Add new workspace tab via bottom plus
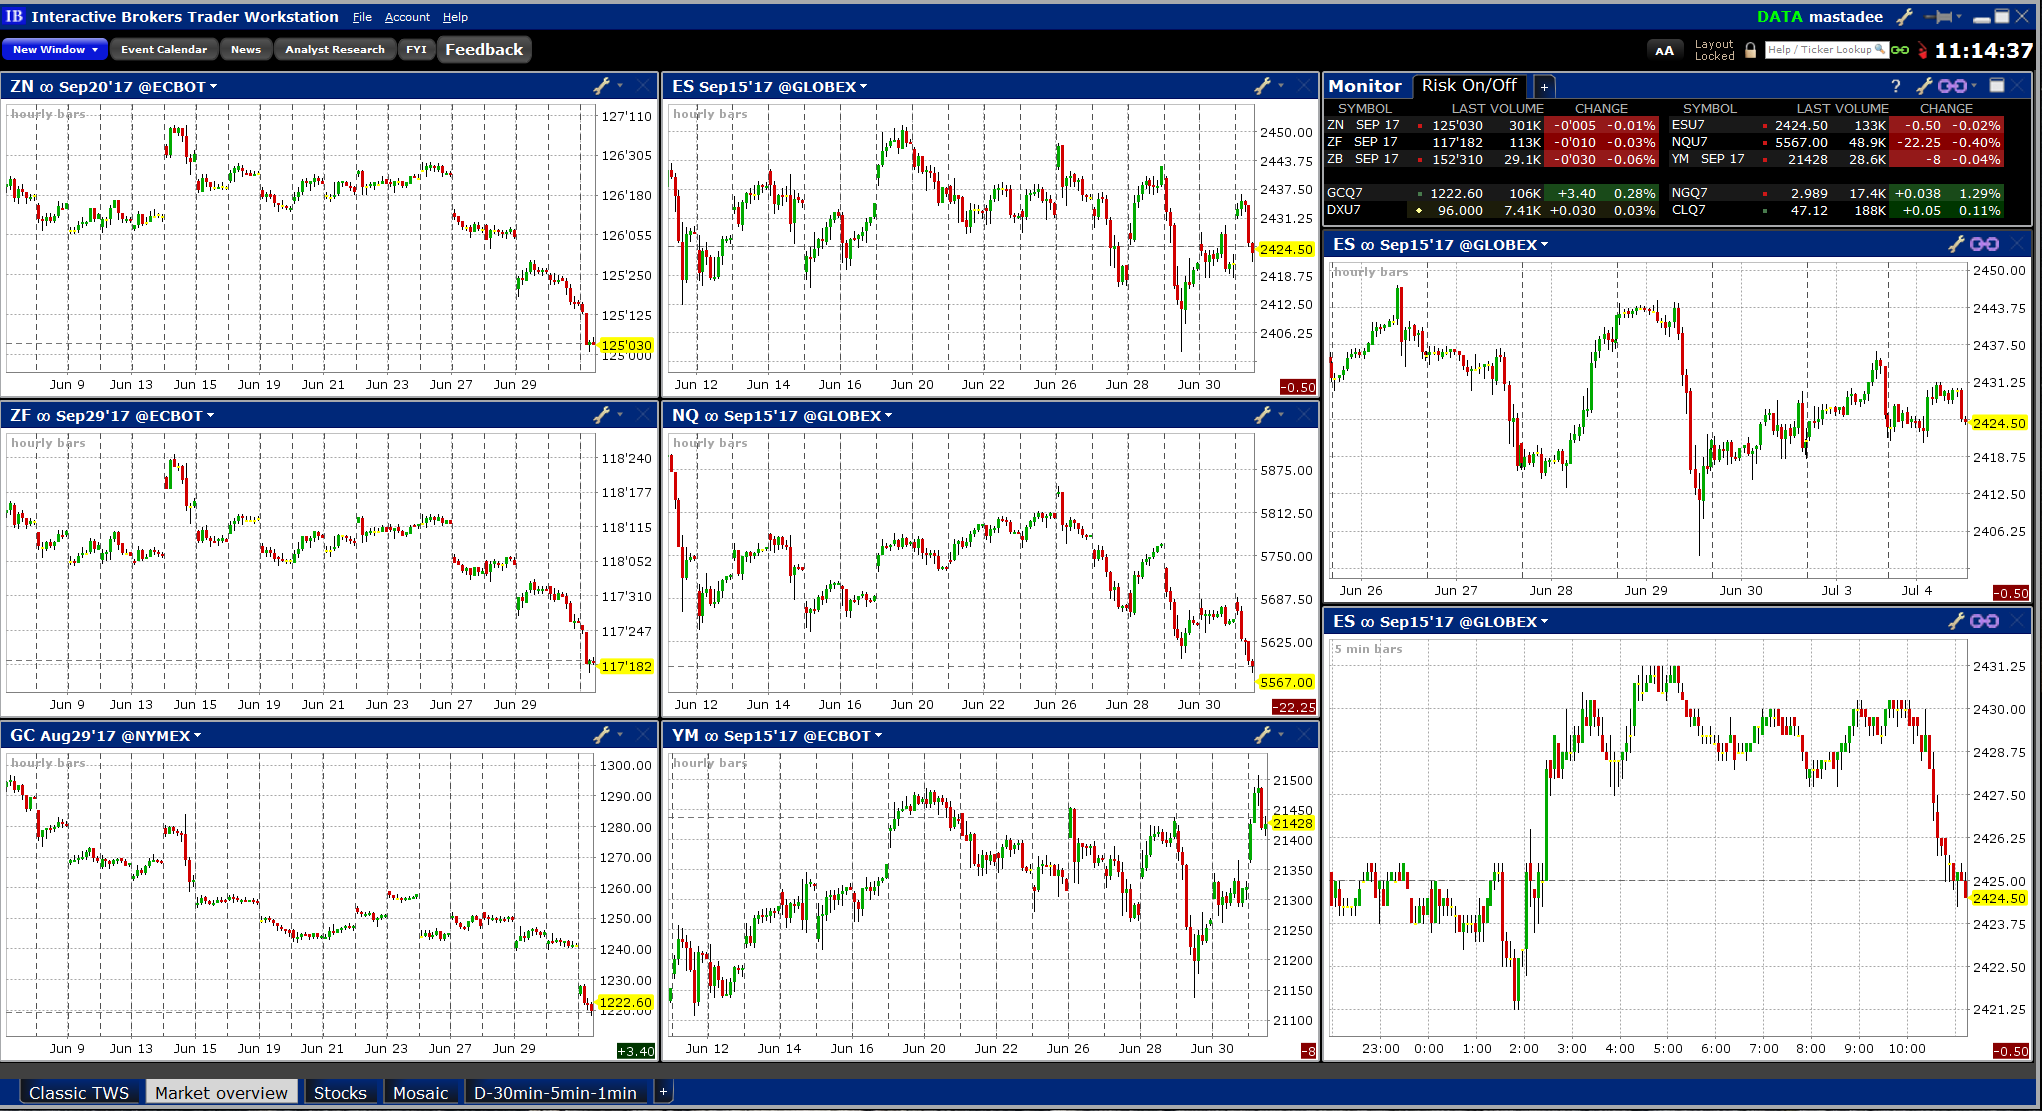This screenshot has width=2042, height=1111. 663,1092
